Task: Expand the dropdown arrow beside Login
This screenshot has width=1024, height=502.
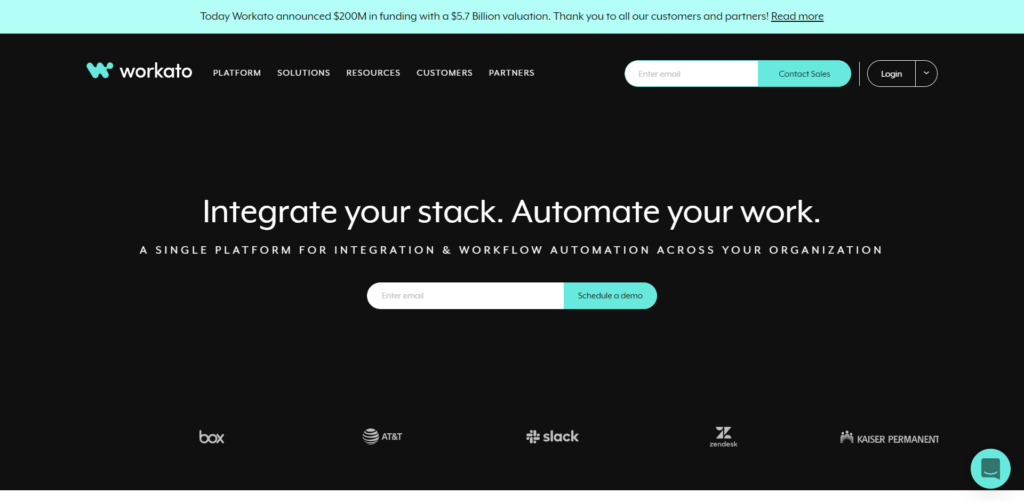Action: [x=926, y=73]
